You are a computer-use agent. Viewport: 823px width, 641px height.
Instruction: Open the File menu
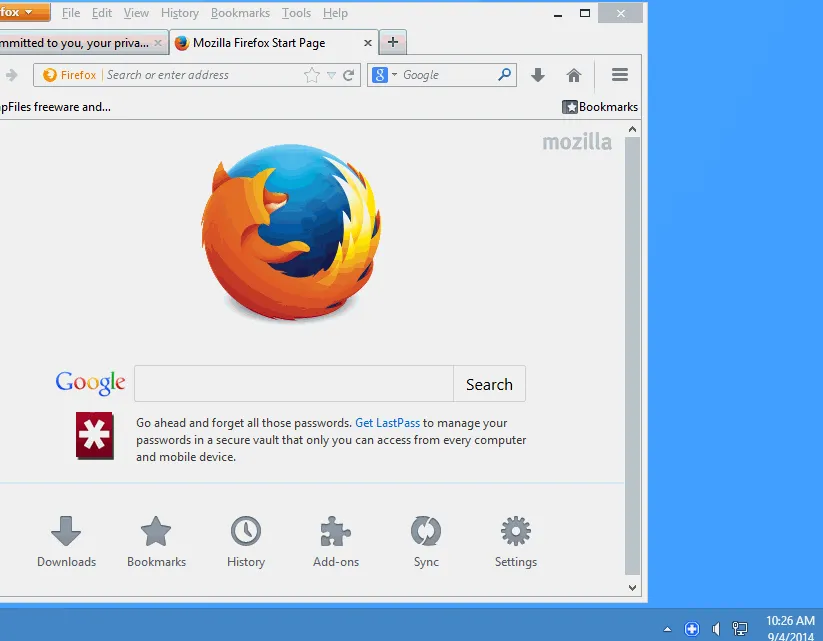(71, 13)
